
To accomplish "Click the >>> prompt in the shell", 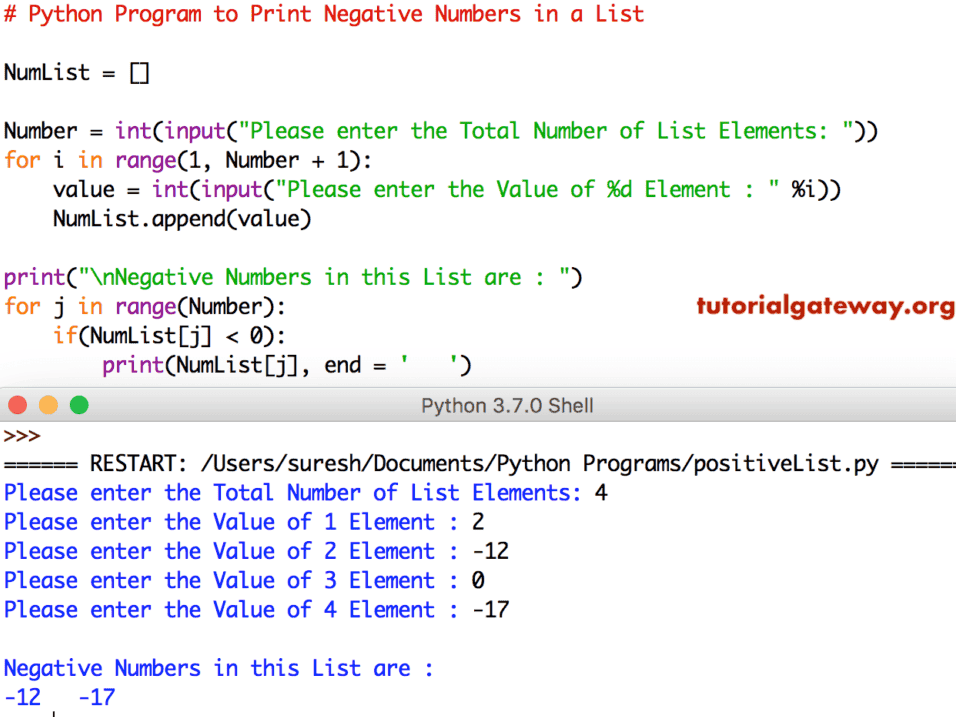I will 20,435.
